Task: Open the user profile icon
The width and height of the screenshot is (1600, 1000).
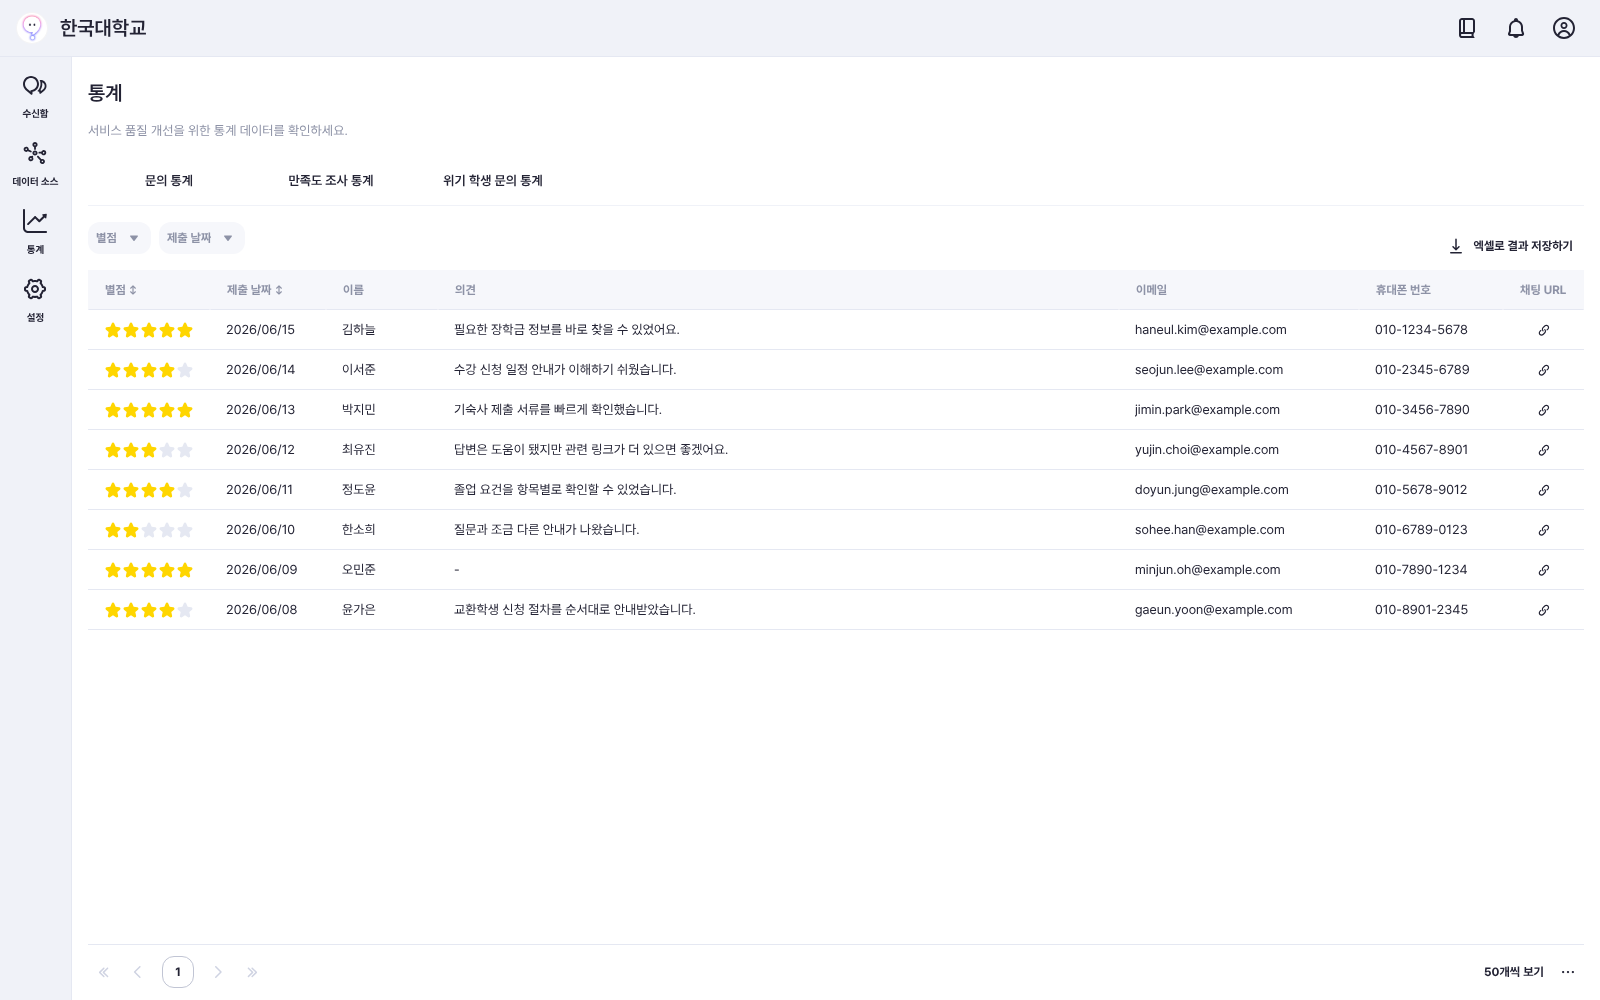Action: pyautogui.click(x=1564, y=28)
